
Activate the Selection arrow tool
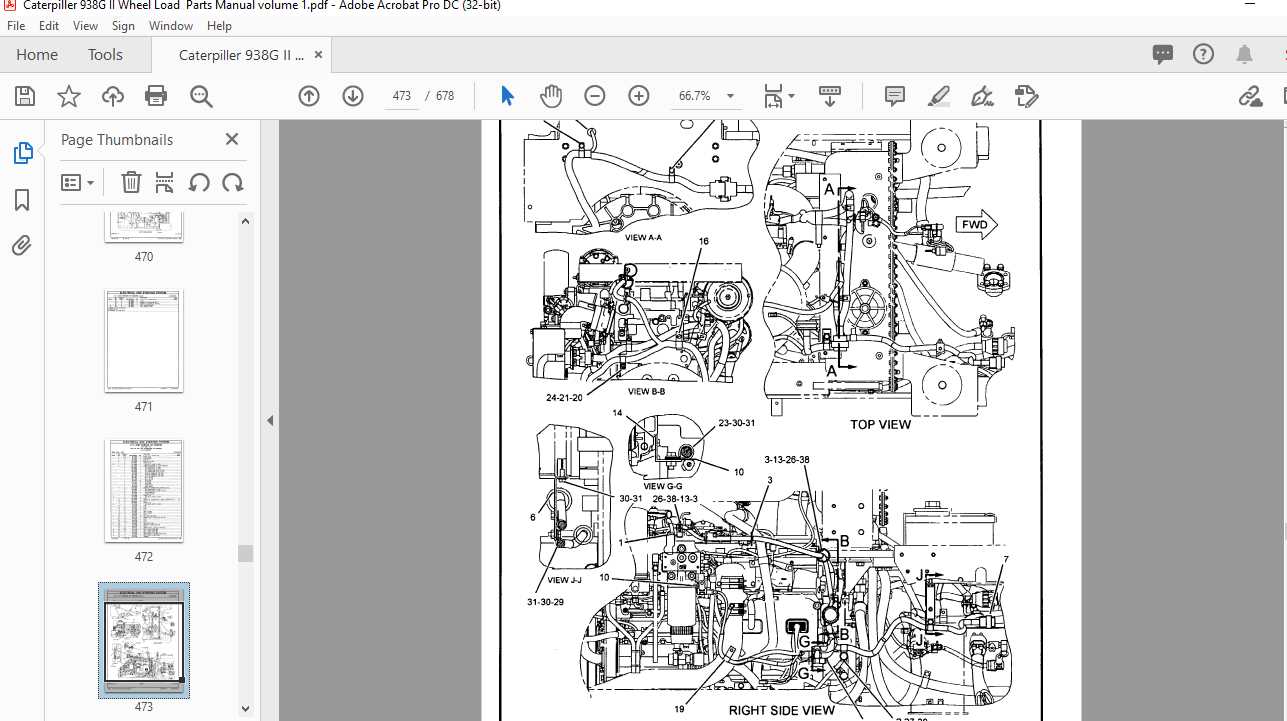click(507, 96)
